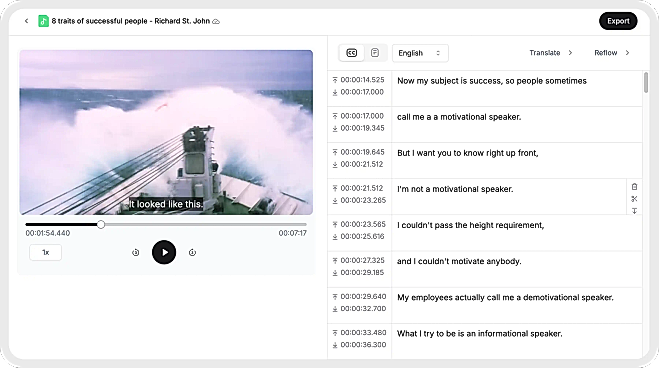Change the 1x playback speed
Viewport: 659px width, 368px height.
pos(45,252)
